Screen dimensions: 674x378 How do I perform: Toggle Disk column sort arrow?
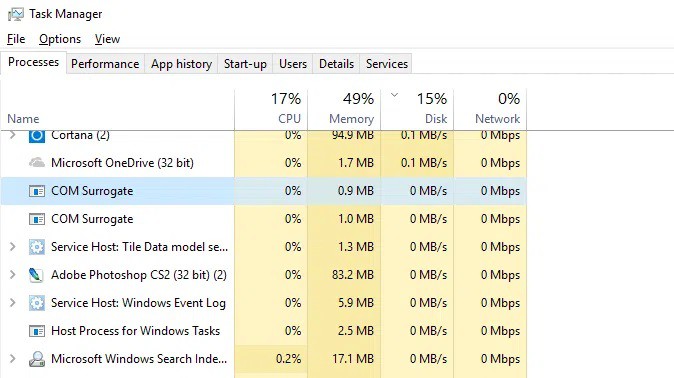[x=394, y=95]
